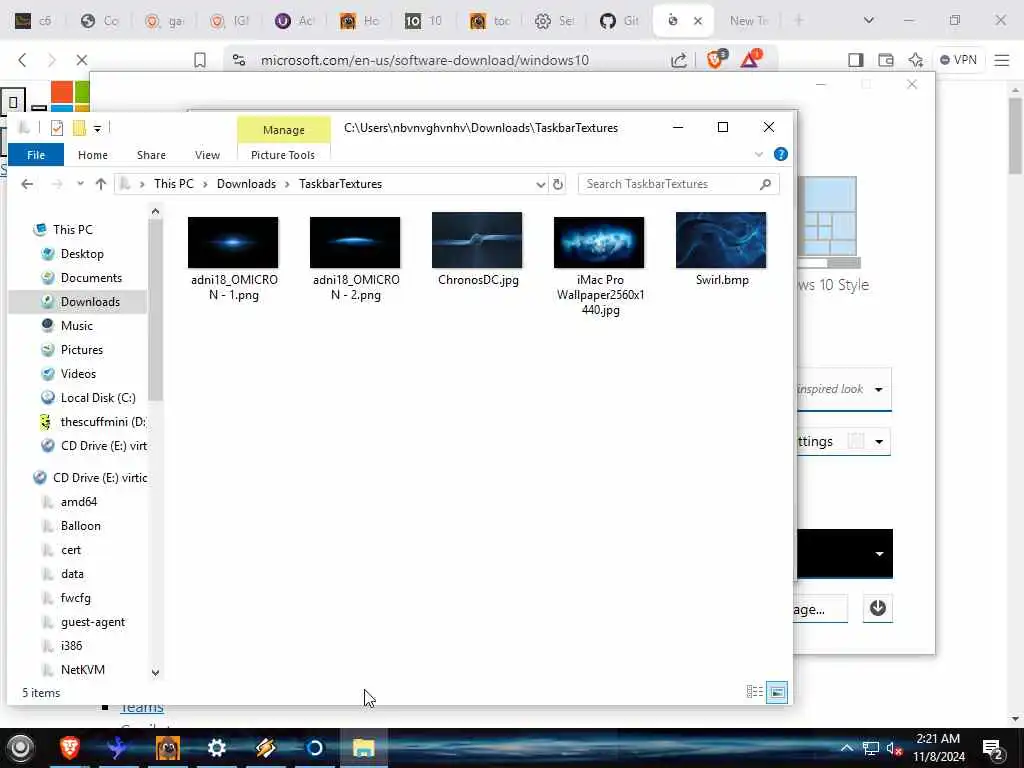Switch to the Share ribbon tab
The height and width of the screenshot is (768, 1024).
coord(152,155)
